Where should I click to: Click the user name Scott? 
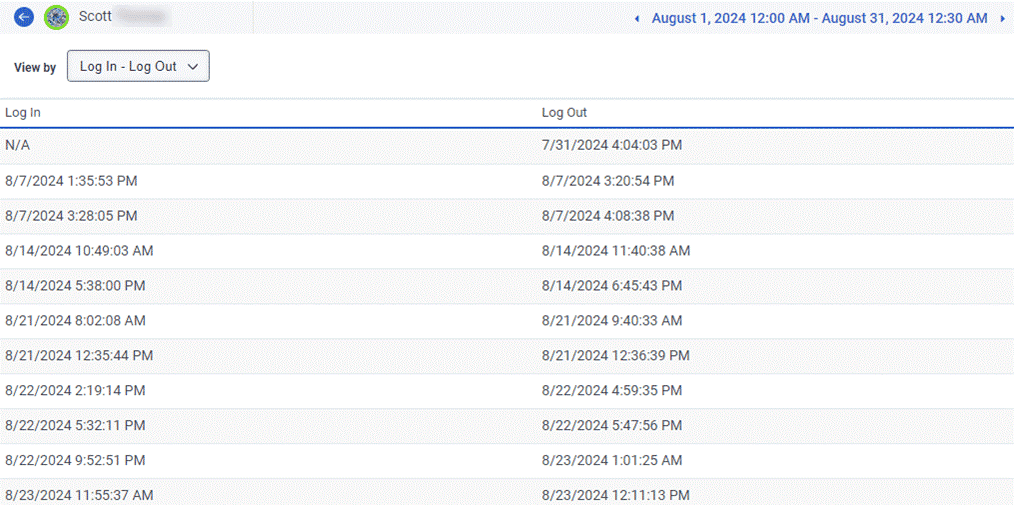(x=96, y=17)
